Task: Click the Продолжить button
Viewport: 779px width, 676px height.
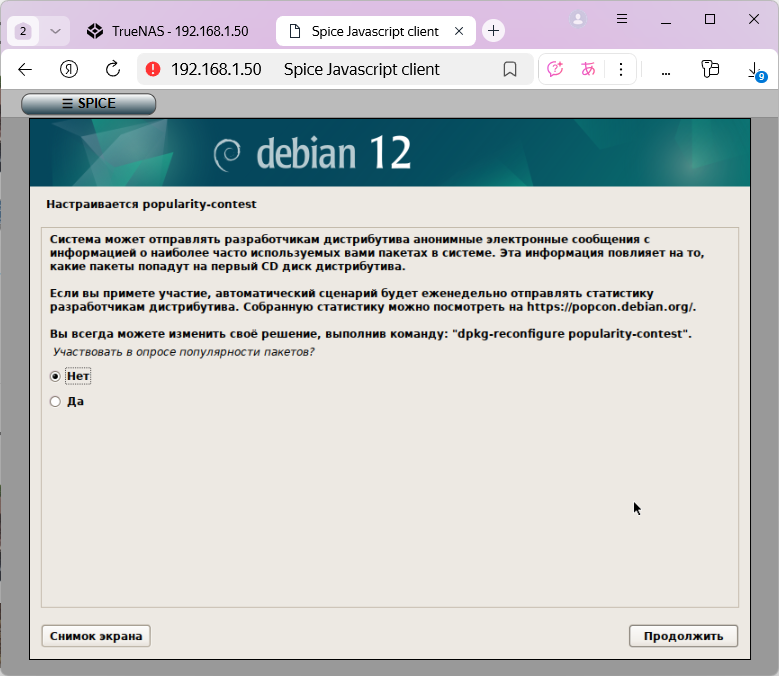Action: click(683, 636)
